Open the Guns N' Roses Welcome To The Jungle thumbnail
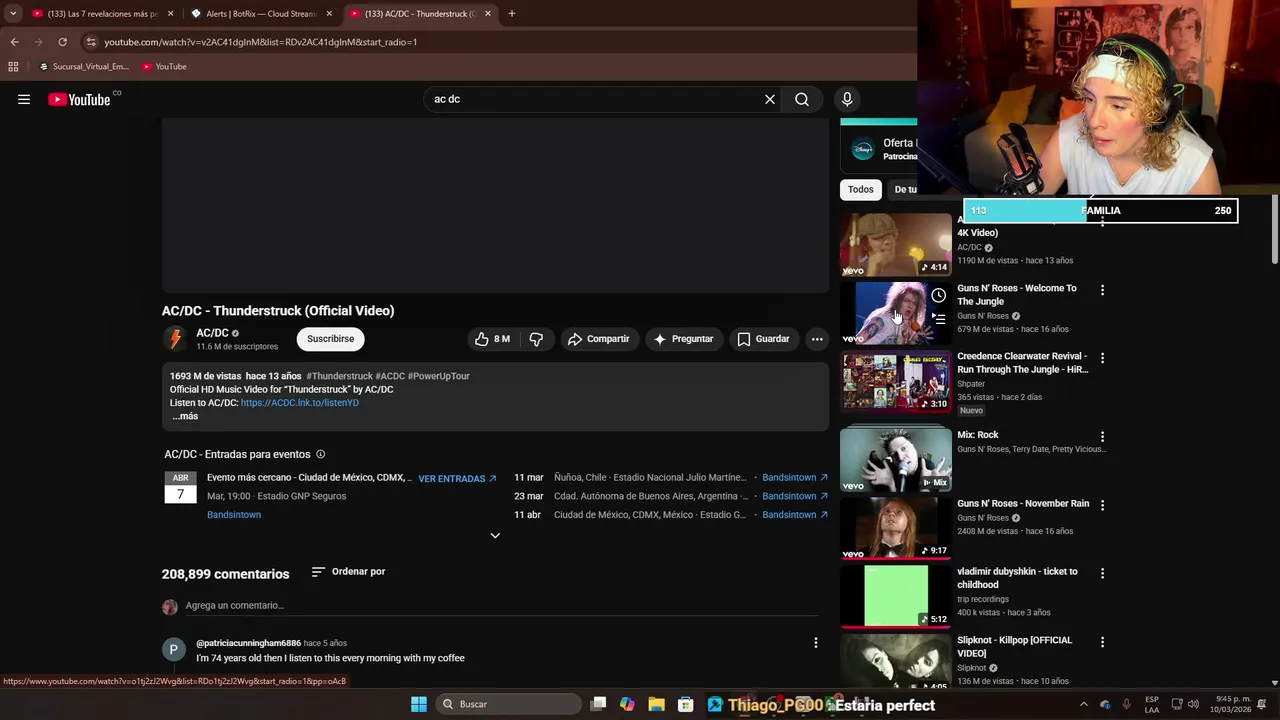1280x720 pixels. 896,313
